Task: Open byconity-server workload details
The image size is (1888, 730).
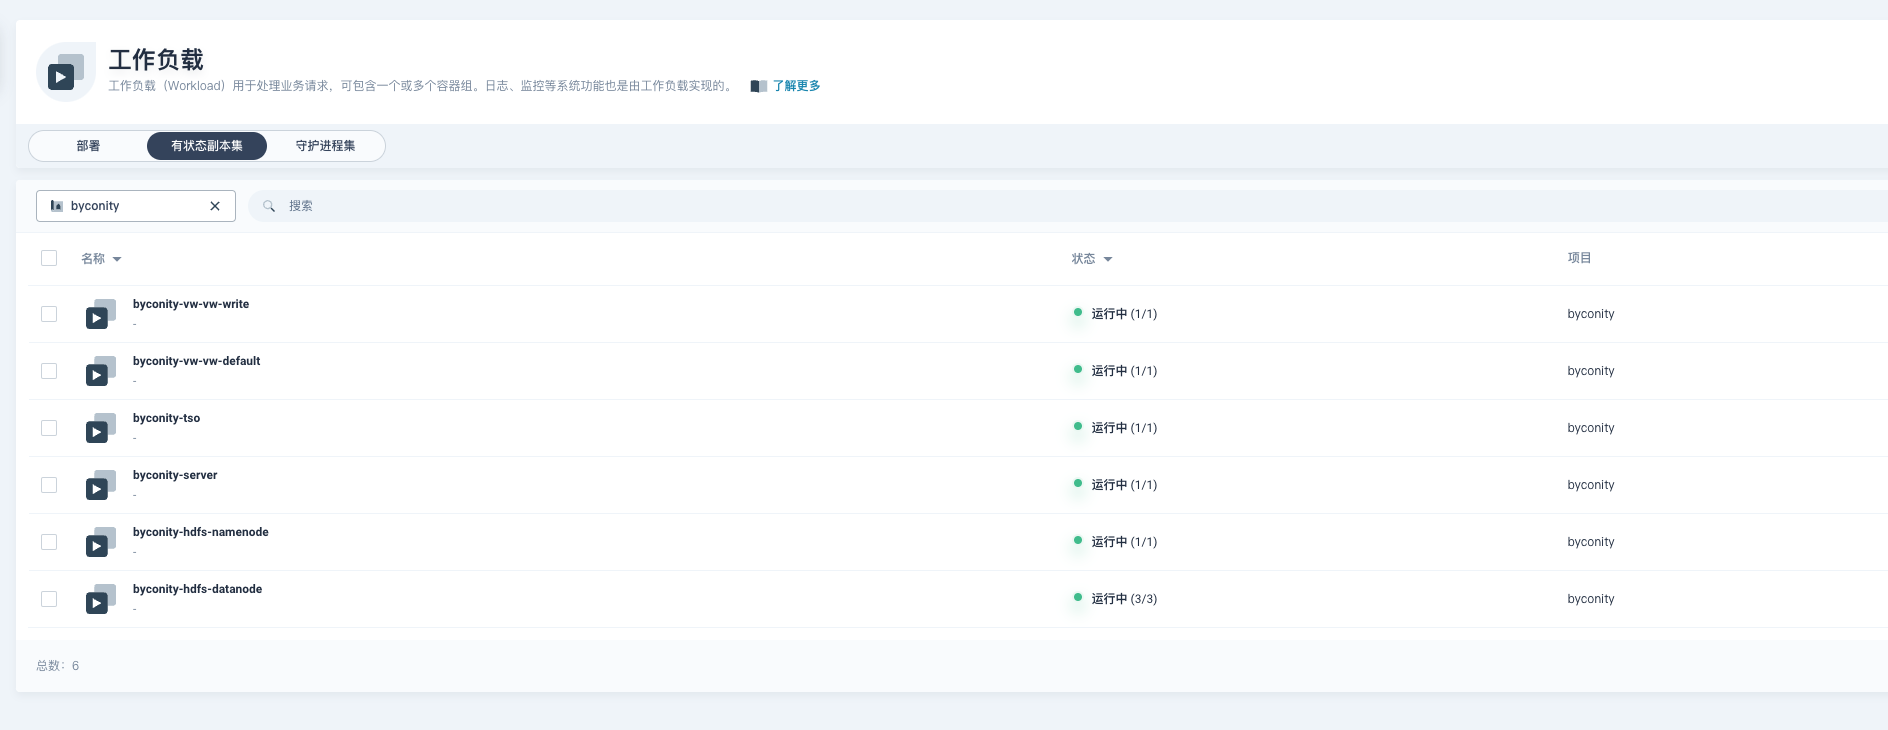Action: click(x=175, y=475)
